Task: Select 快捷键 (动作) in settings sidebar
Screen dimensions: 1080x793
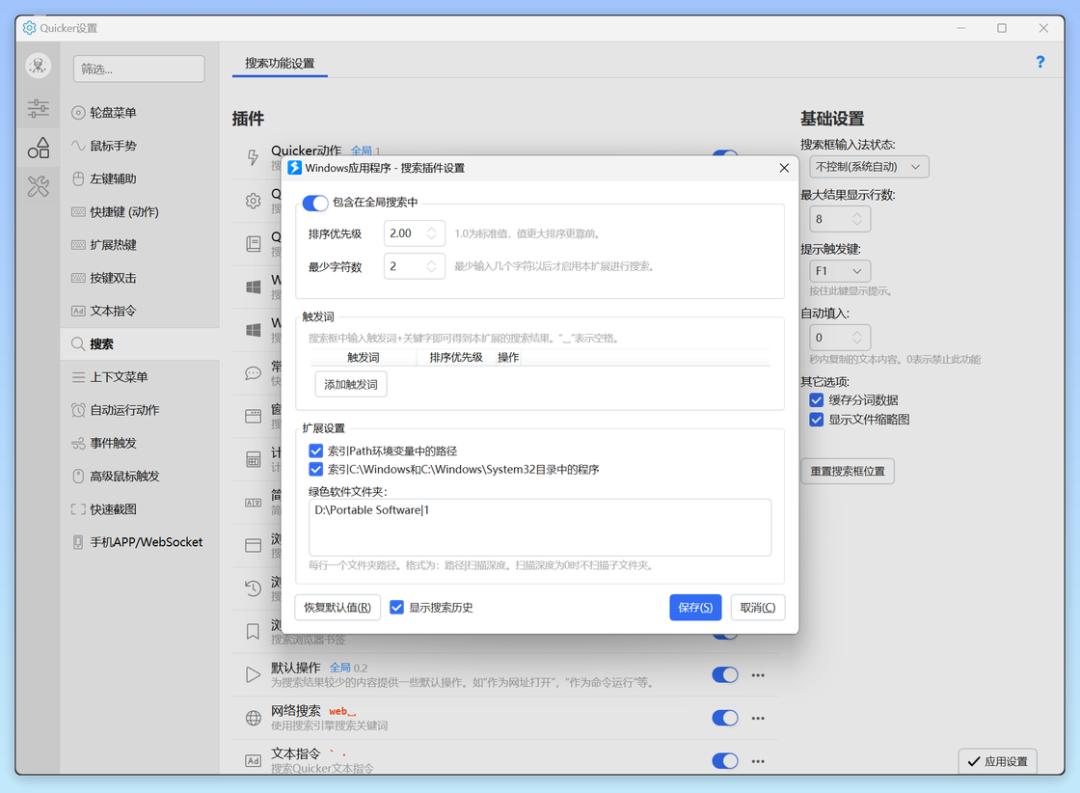Action: click(140, 212)
